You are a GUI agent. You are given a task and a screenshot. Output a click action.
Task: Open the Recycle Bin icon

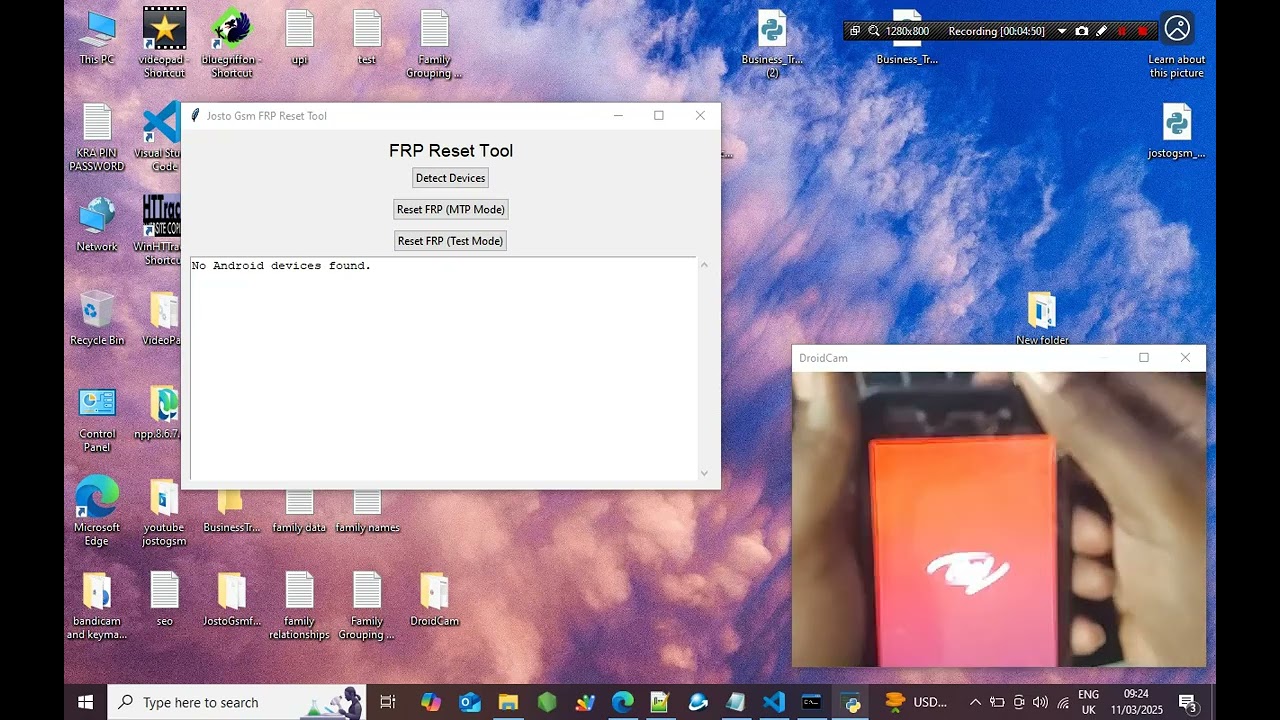pos(97,318)
